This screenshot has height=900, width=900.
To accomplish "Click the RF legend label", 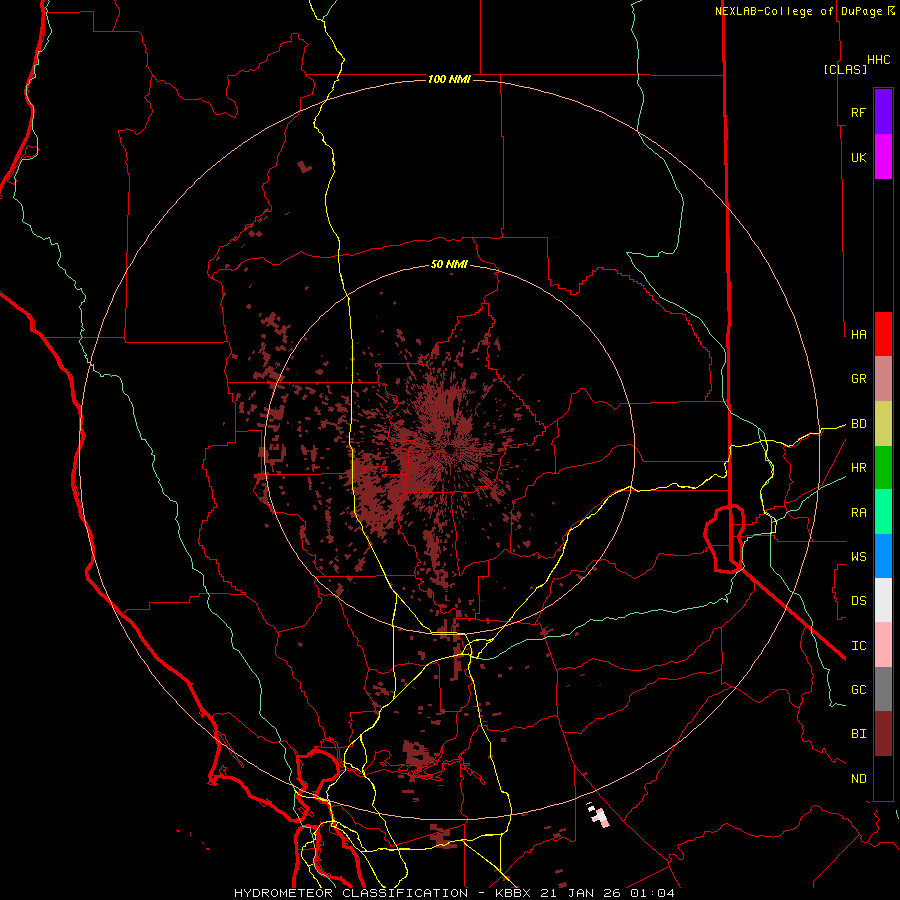I will coord(859,112).
